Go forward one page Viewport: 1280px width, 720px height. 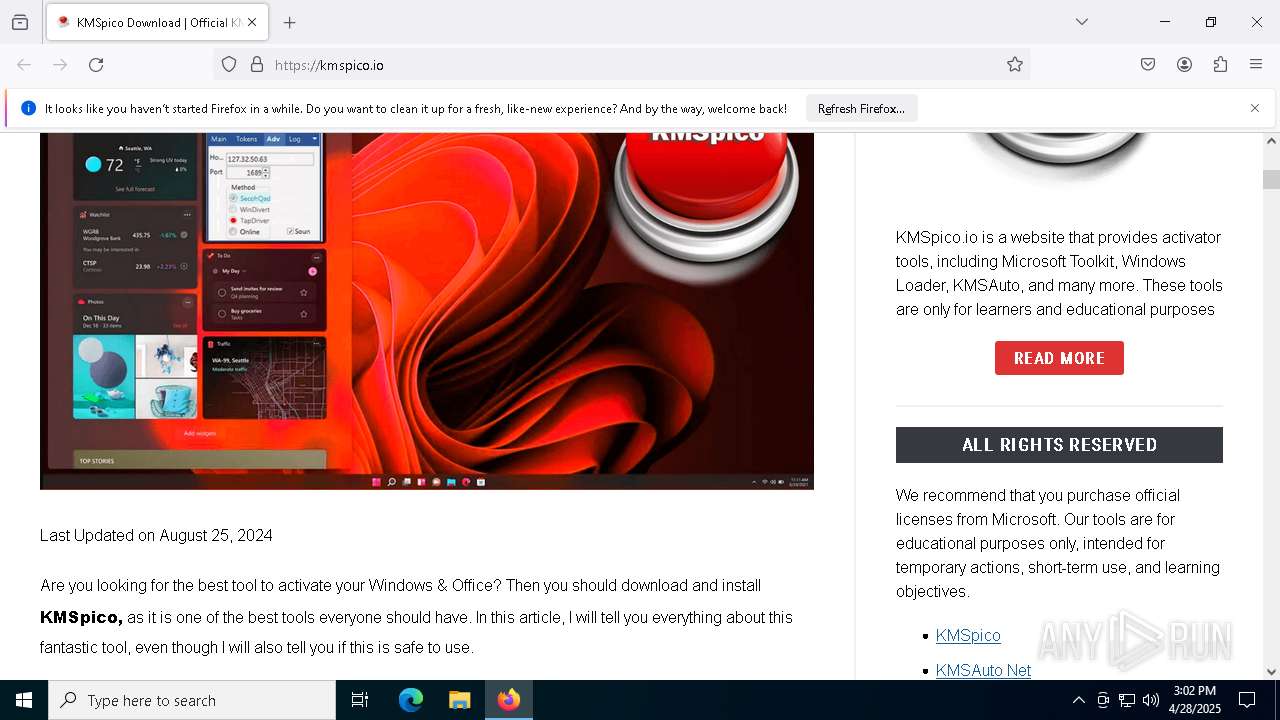60,65
